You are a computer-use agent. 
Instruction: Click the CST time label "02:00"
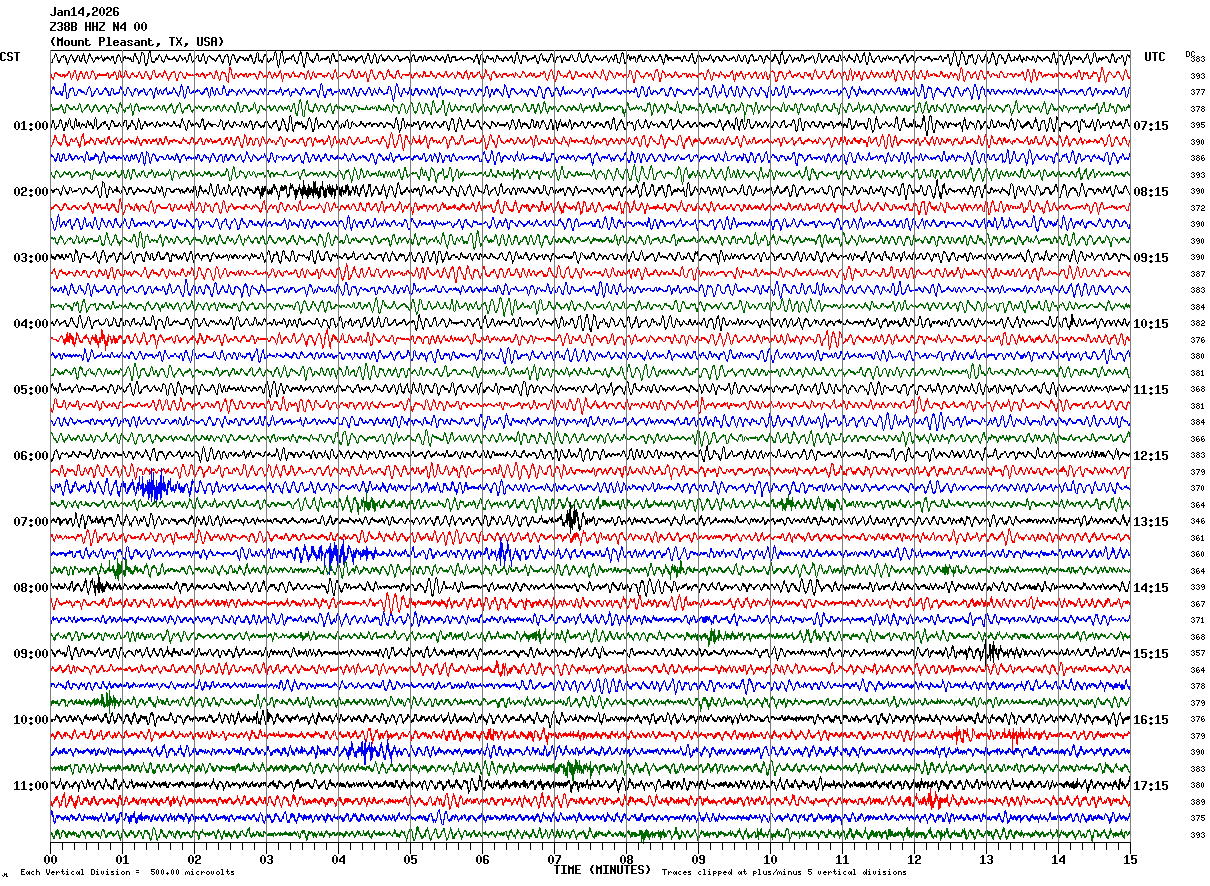(30, 192)
